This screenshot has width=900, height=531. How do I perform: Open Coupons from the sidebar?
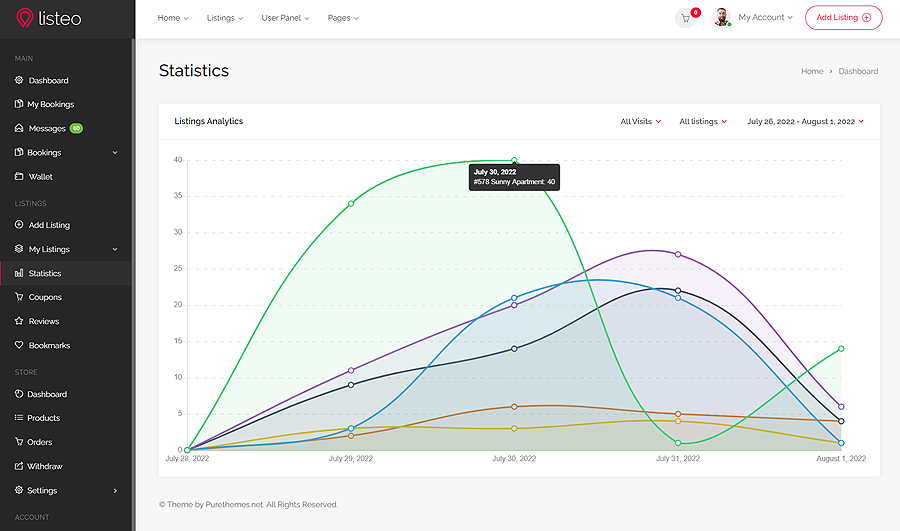tap(45, 297)
